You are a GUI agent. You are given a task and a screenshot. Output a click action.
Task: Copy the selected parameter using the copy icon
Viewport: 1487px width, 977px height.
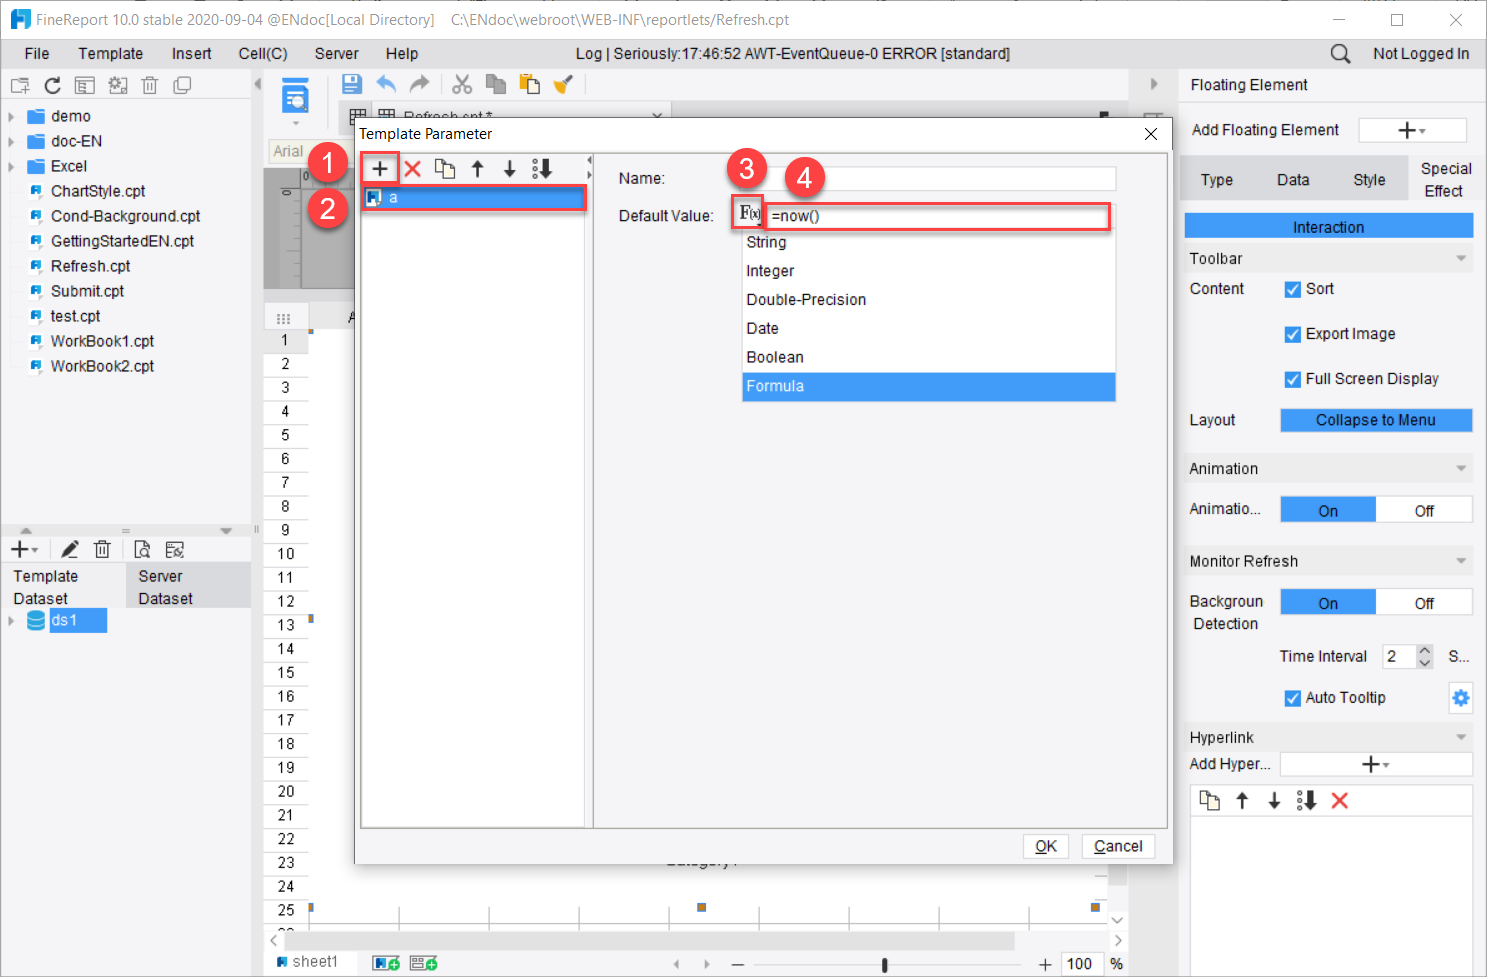tap(445, 168)
